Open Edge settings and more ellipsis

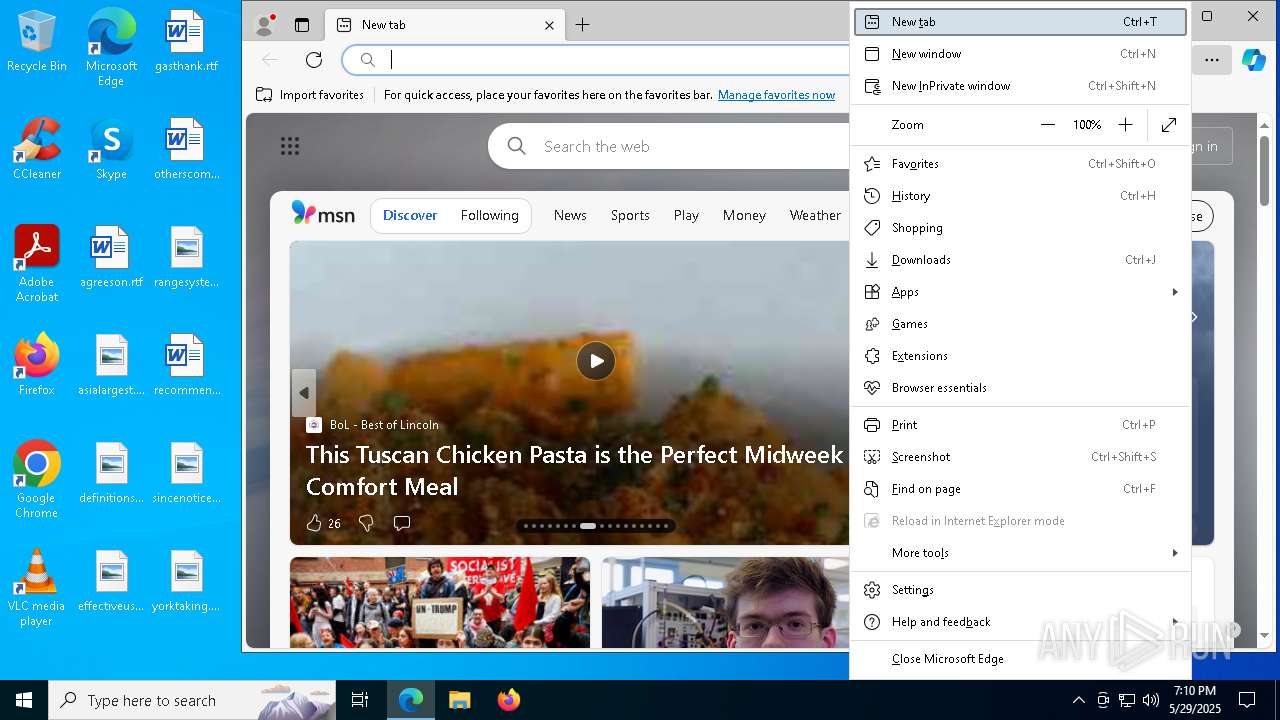(1212, 60)
